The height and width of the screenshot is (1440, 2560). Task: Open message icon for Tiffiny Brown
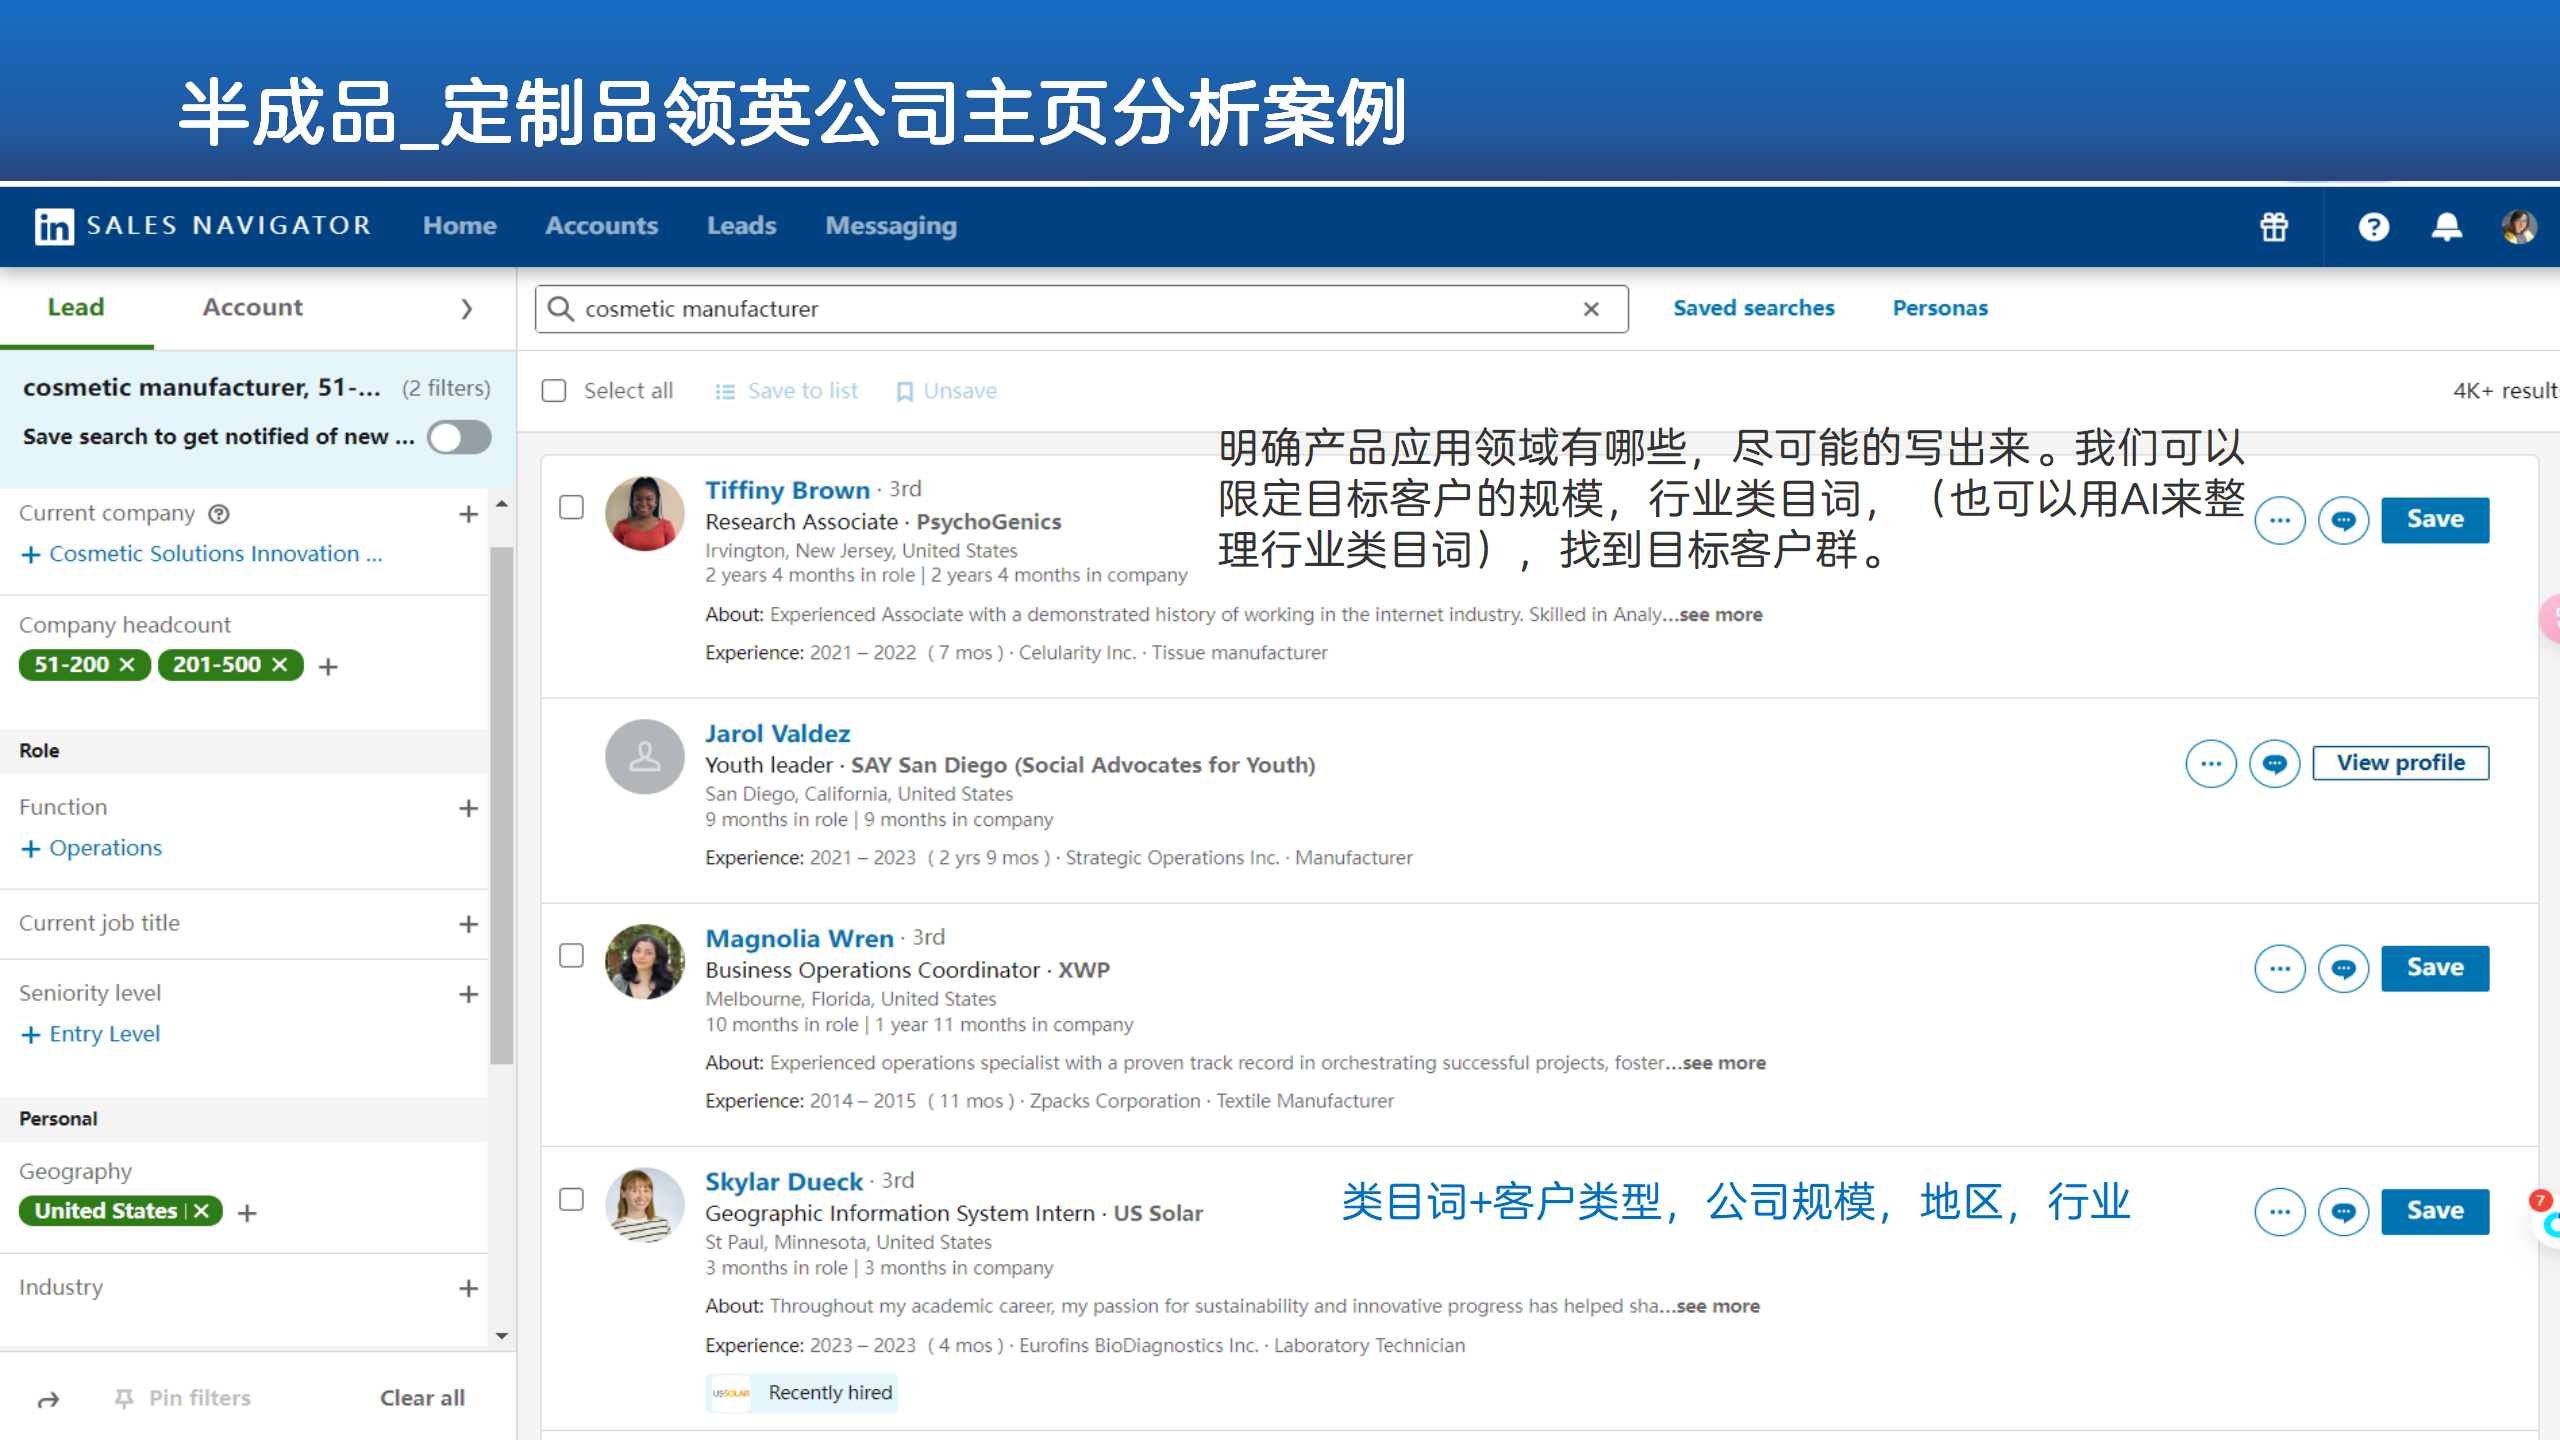point(2343,520)
